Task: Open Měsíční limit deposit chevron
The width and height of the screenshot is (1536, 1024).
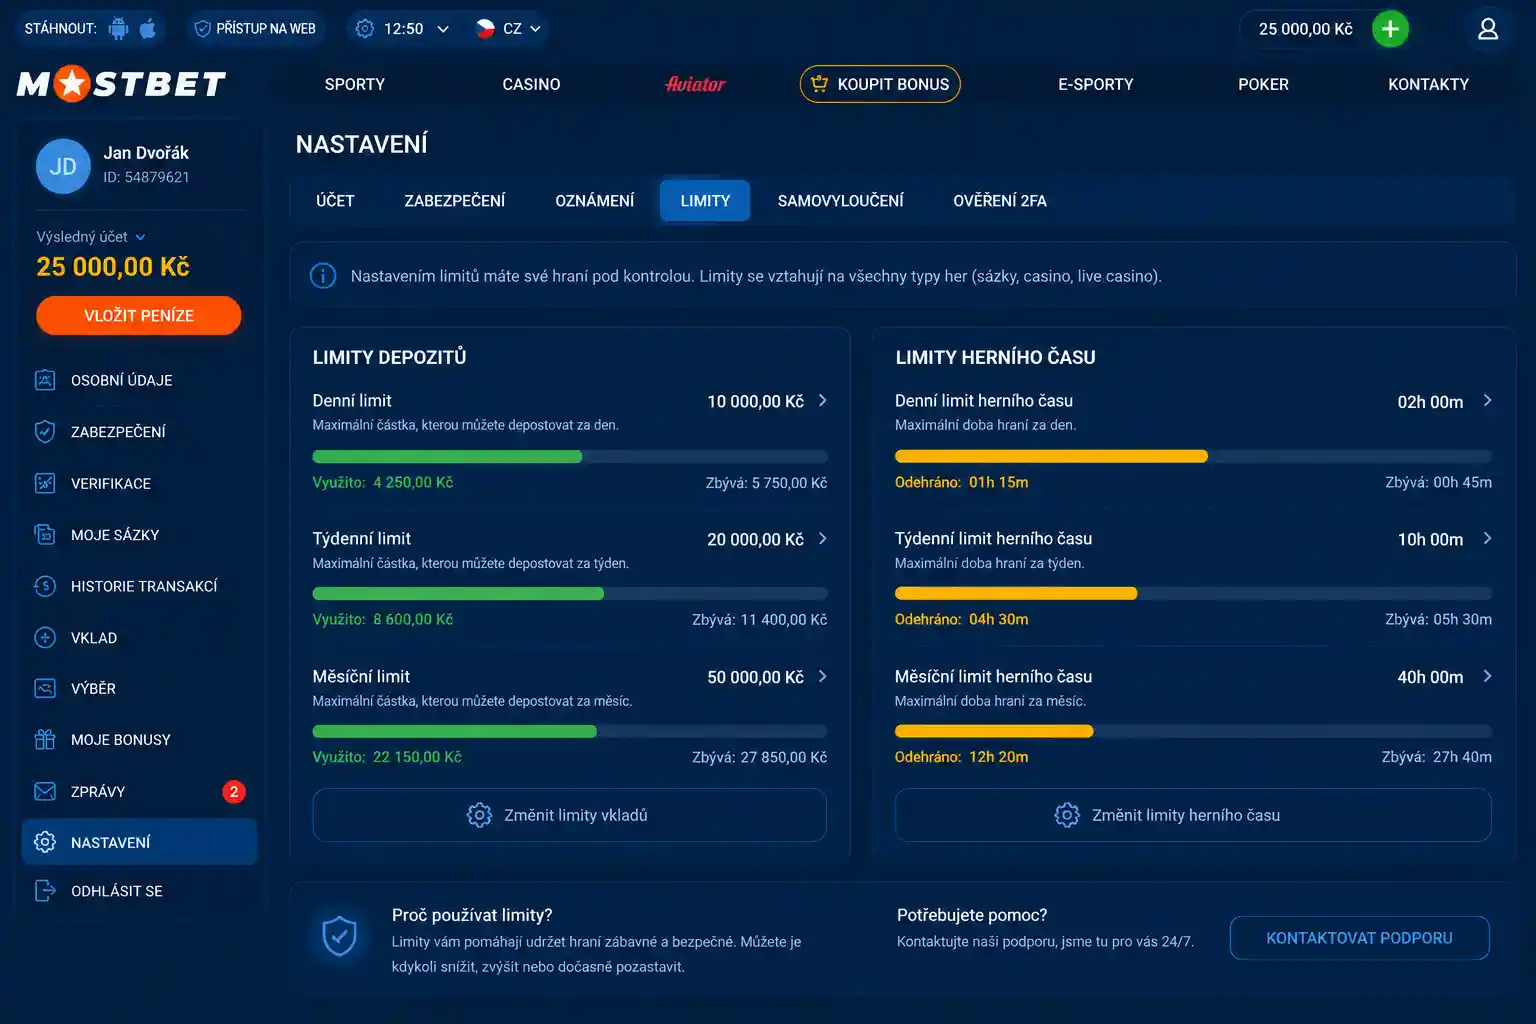Action: coord(823,676)
